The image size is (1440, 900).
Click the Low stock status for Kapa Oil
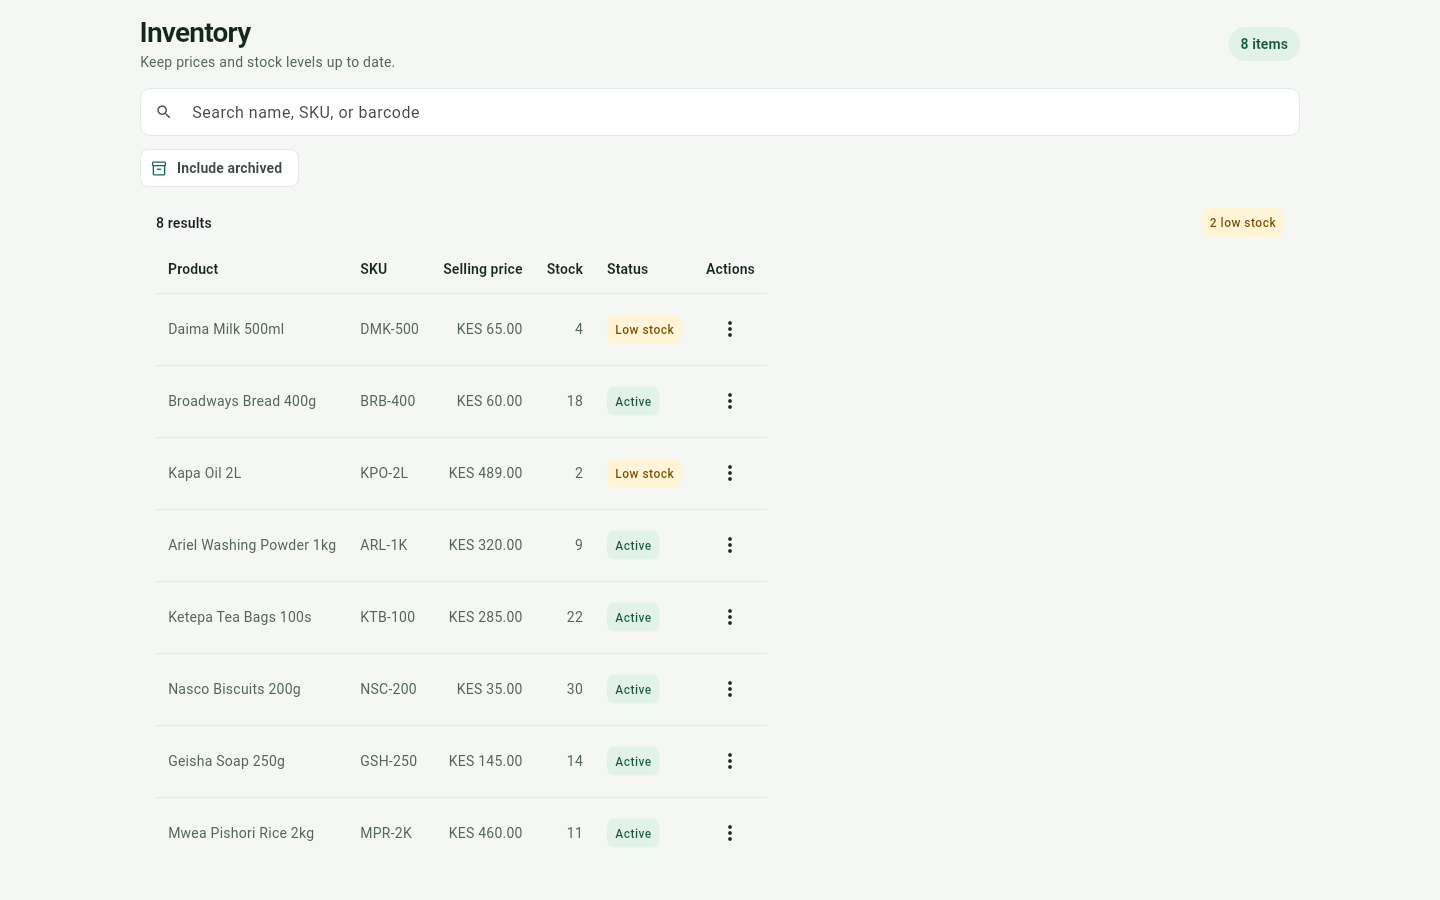coord(644,474)
